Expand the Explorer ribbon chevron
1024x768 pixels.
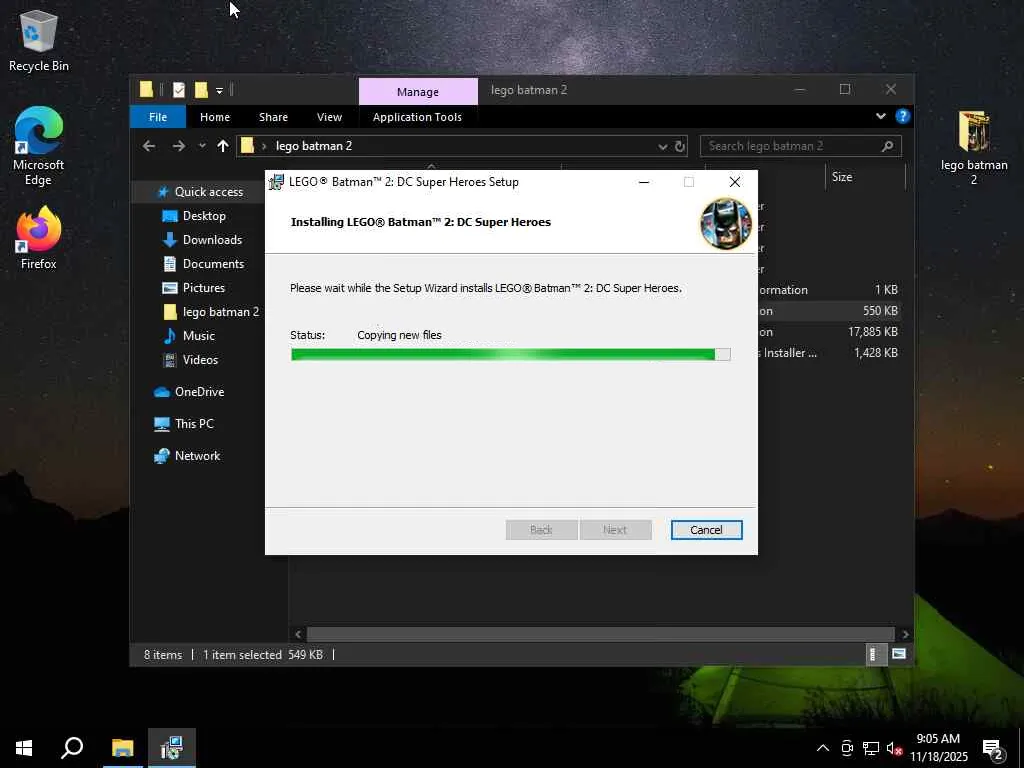pyautogui.click(x=880, y=116)
